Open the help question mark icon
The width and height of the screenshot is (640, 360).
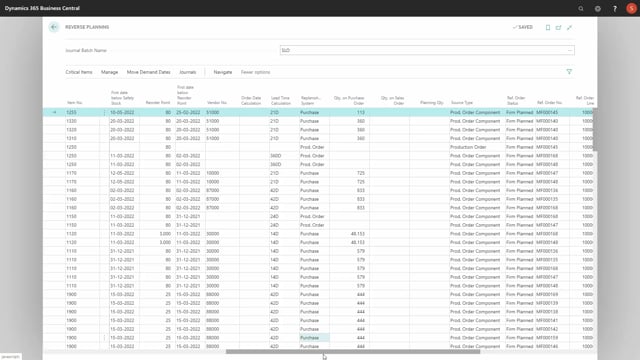[x=615, y=9]
